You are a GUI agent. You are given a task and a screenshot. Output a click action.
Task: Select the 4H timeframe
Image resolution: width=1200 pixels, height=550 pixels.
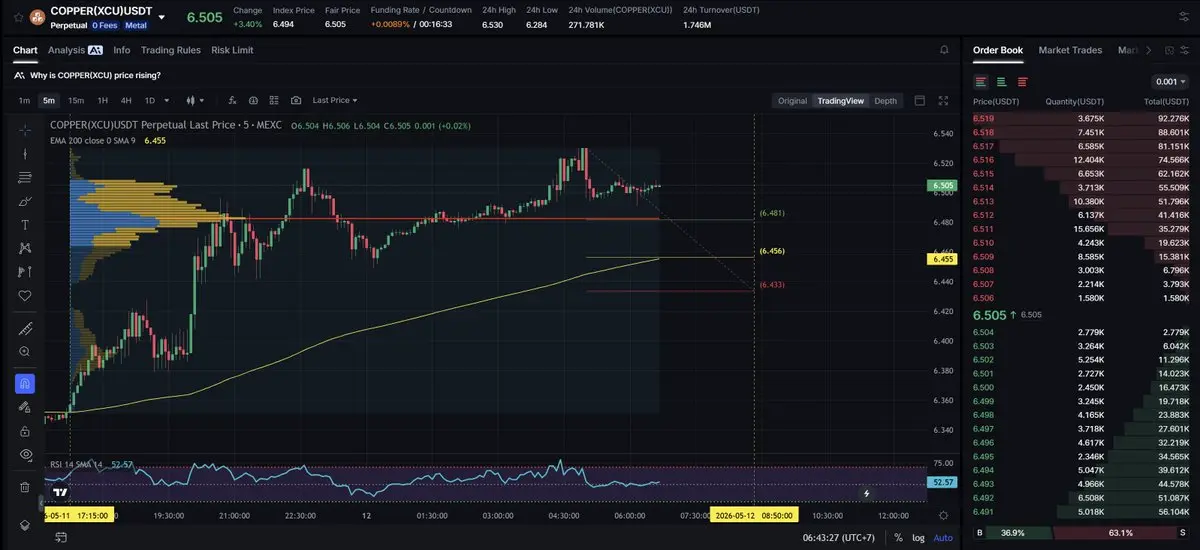126,100
